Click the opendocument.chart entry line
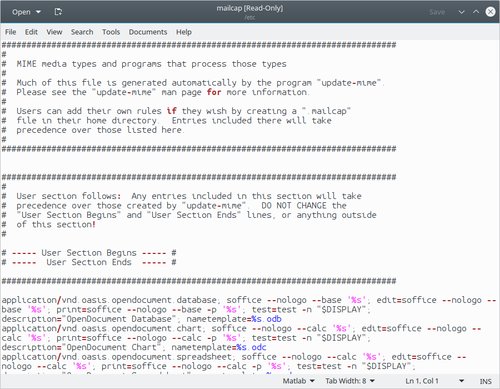This screenshot has height=389, width=500. [241, 328]
